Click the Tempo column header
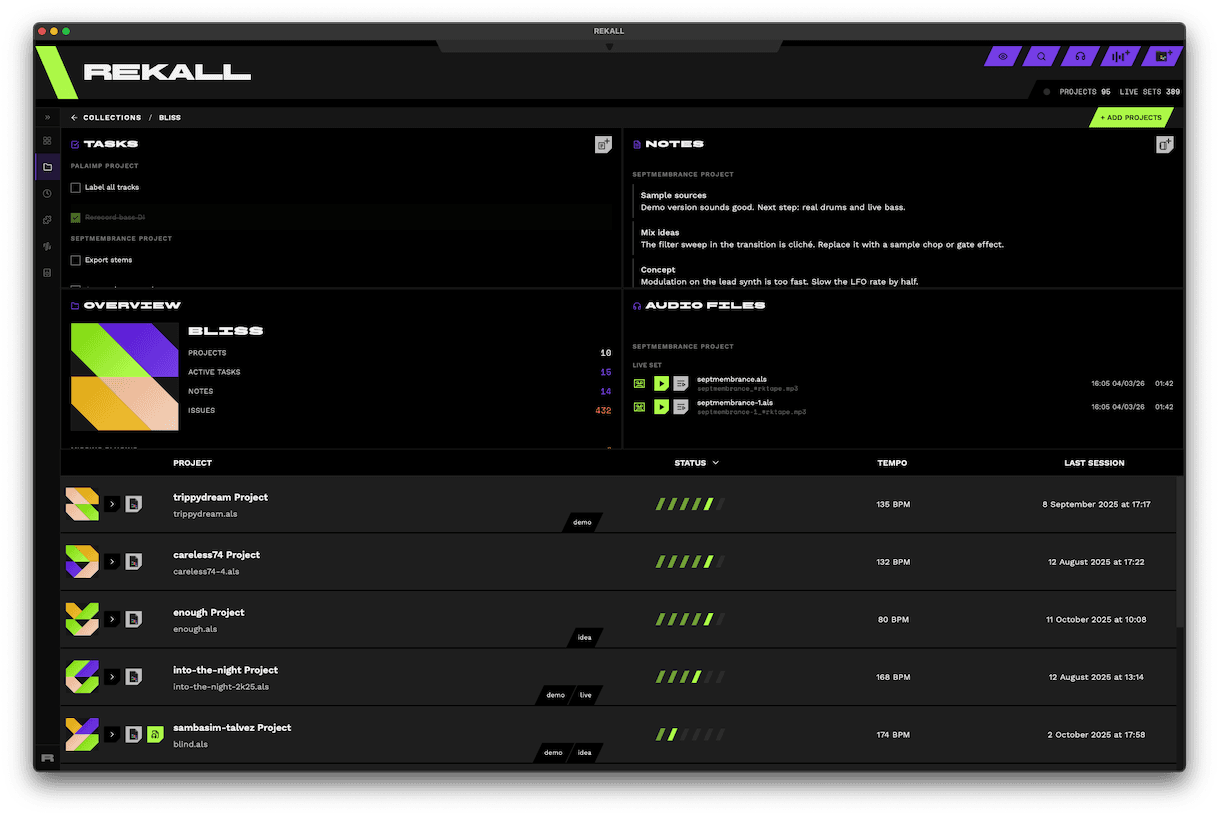This screenshot has width=1219, height=816. pyautogui.click(x=892, y=463)
